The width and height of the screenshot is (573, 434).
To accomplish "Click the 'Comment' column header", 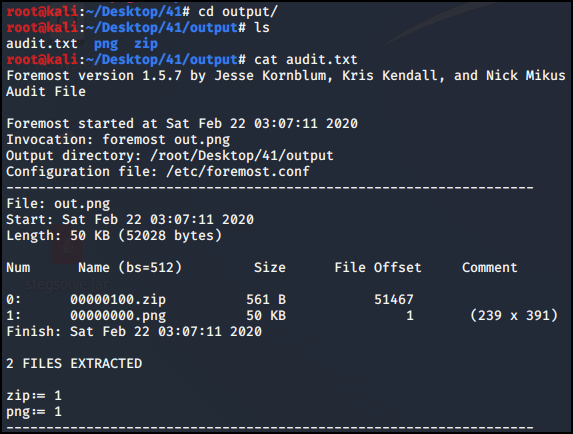I will point(490,268).
